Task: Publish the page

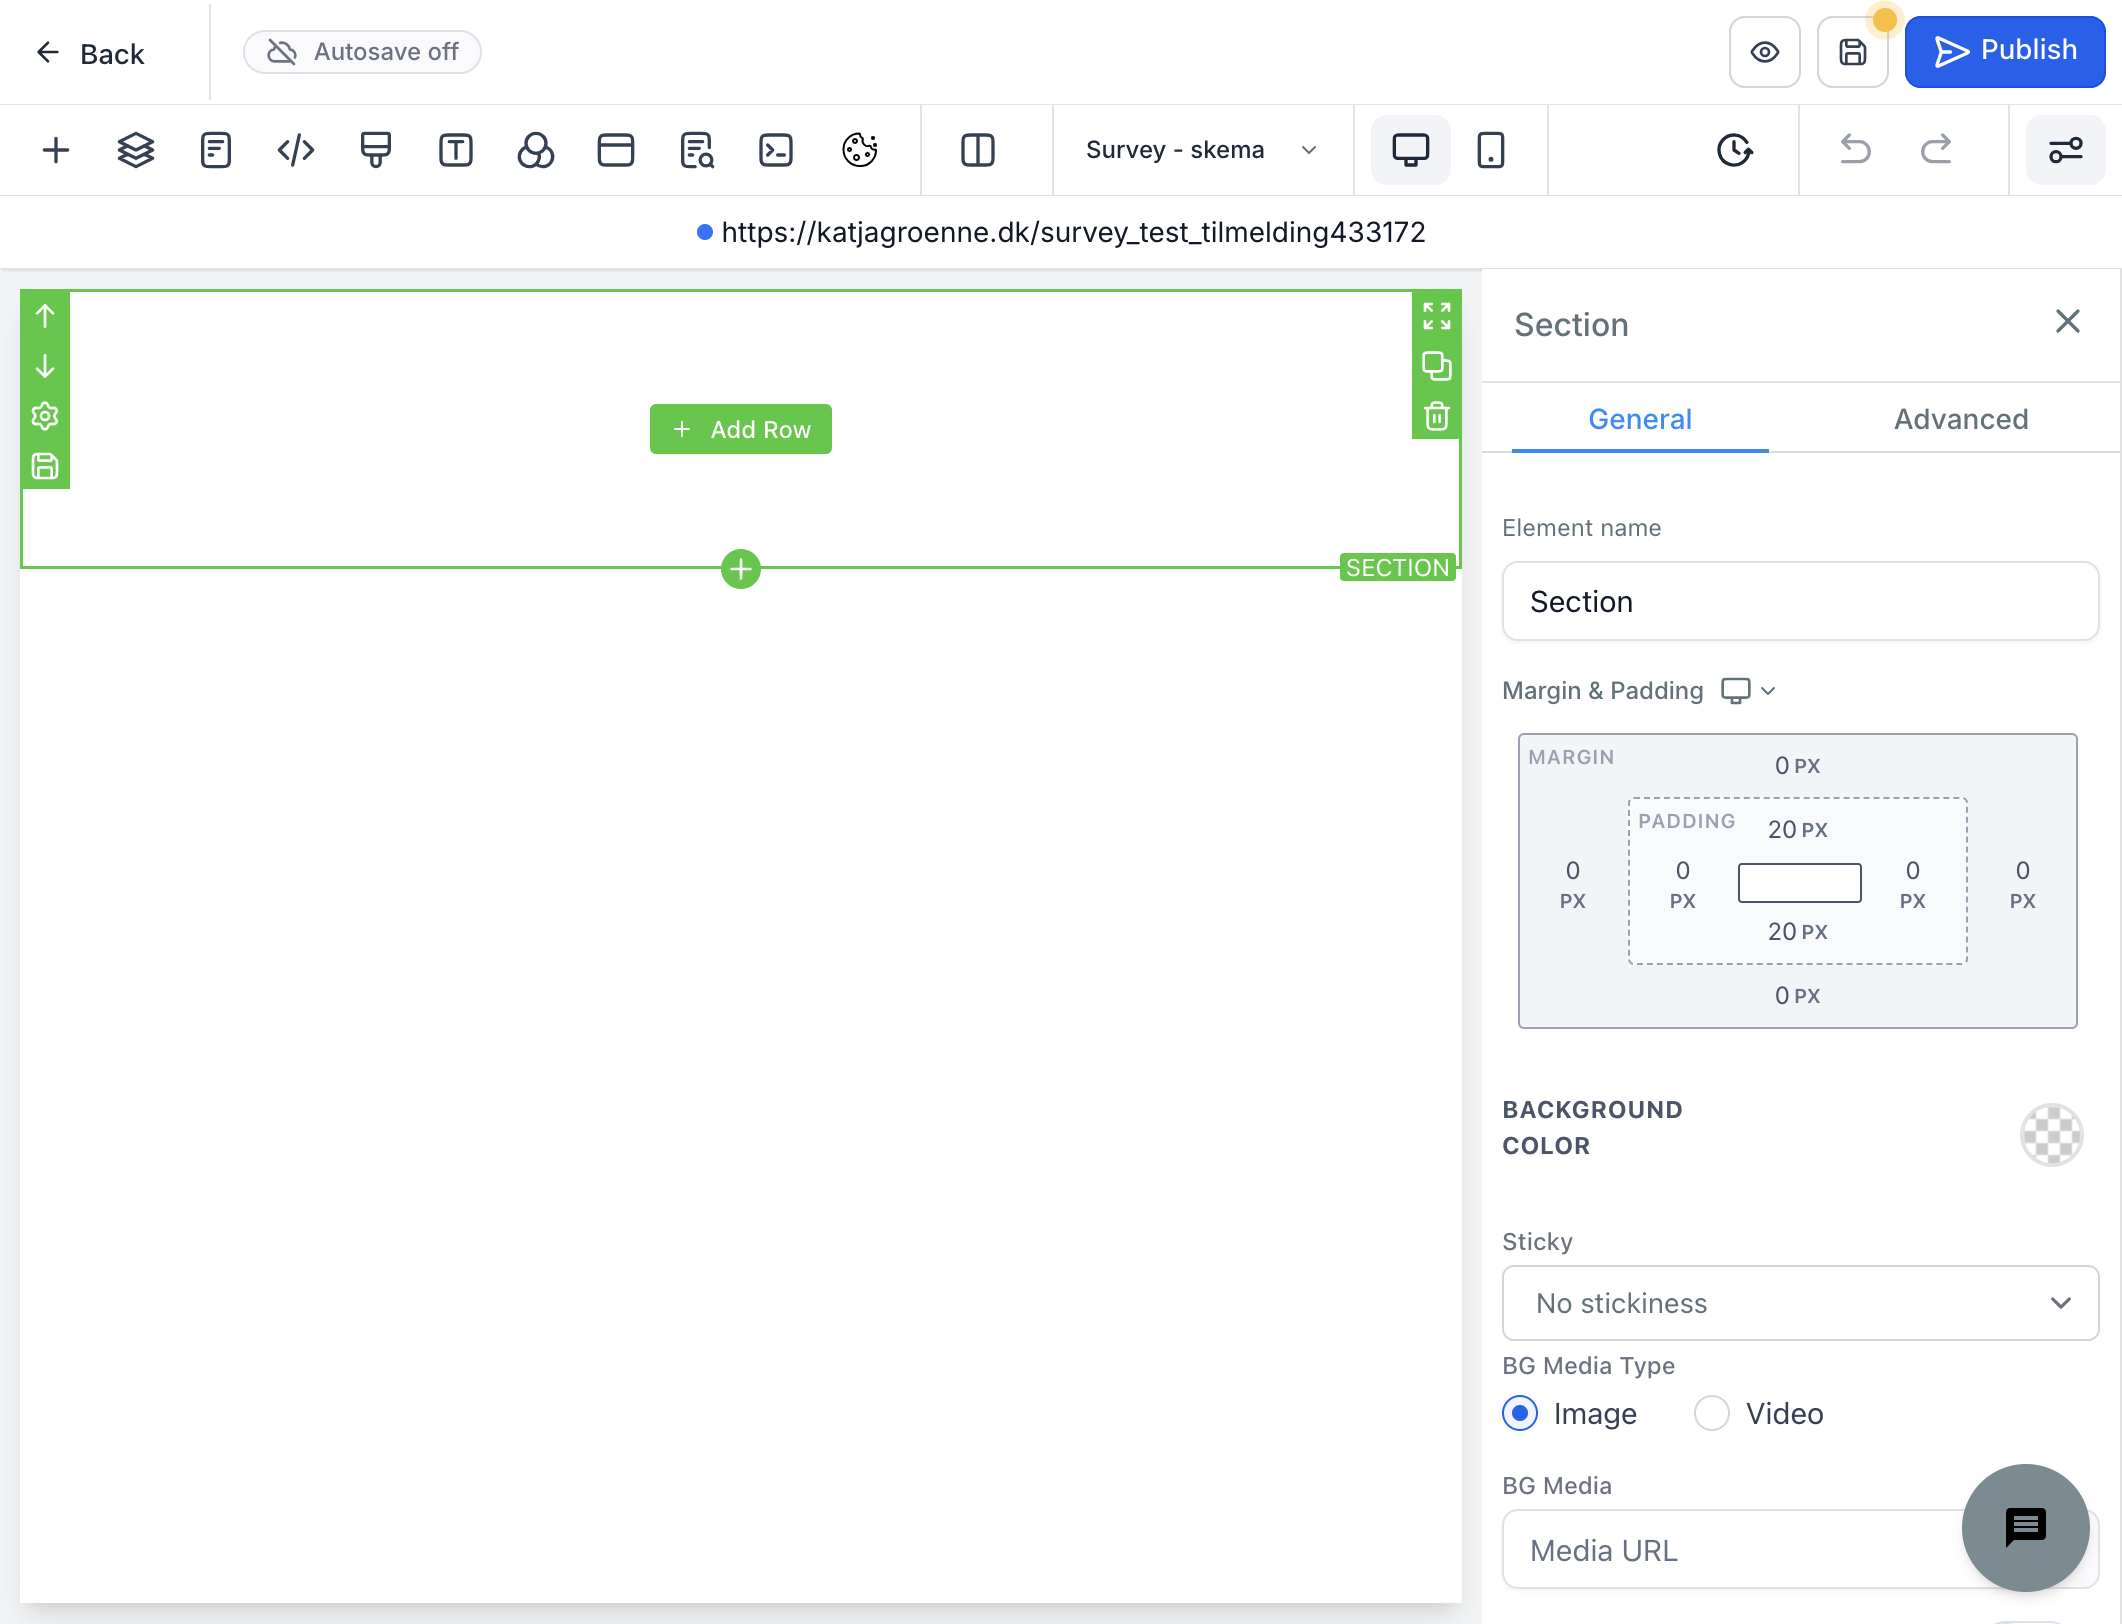Action: (2005, 52)
